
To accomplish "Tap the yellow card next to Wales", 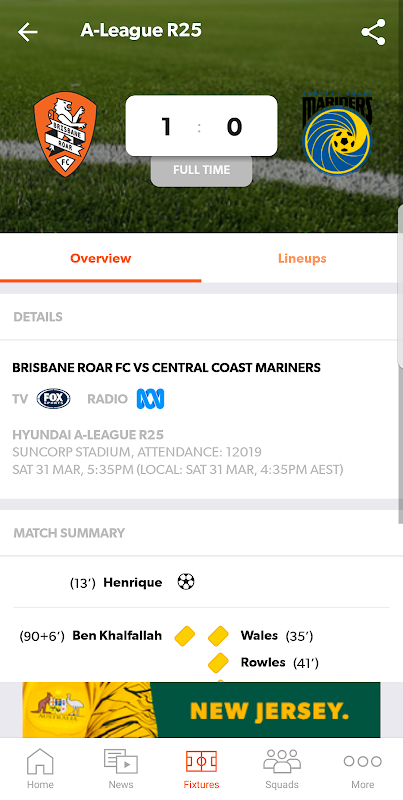I will tap(218, 636).
